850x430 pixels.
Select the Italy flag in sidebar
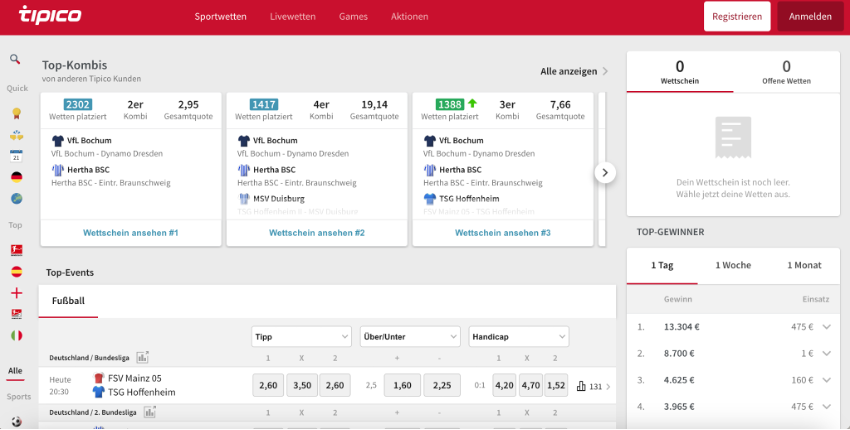(x=16, y=336)
